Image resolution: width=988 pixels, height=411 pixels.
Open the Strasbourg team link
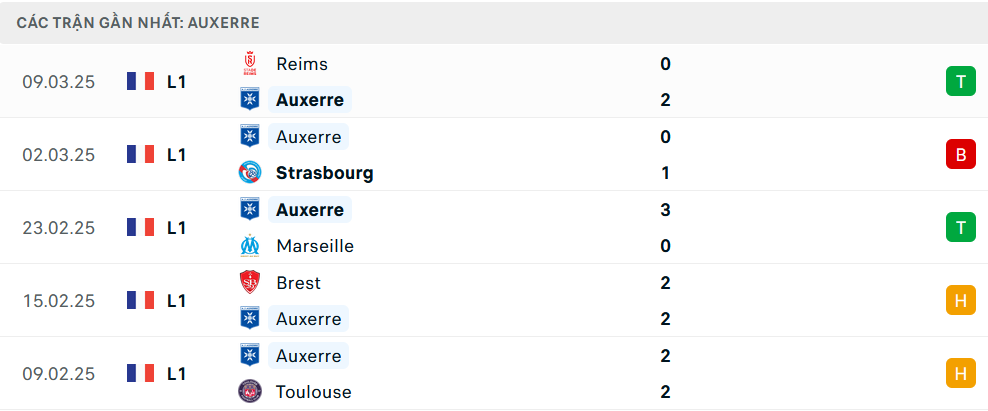tap(325, 173)
